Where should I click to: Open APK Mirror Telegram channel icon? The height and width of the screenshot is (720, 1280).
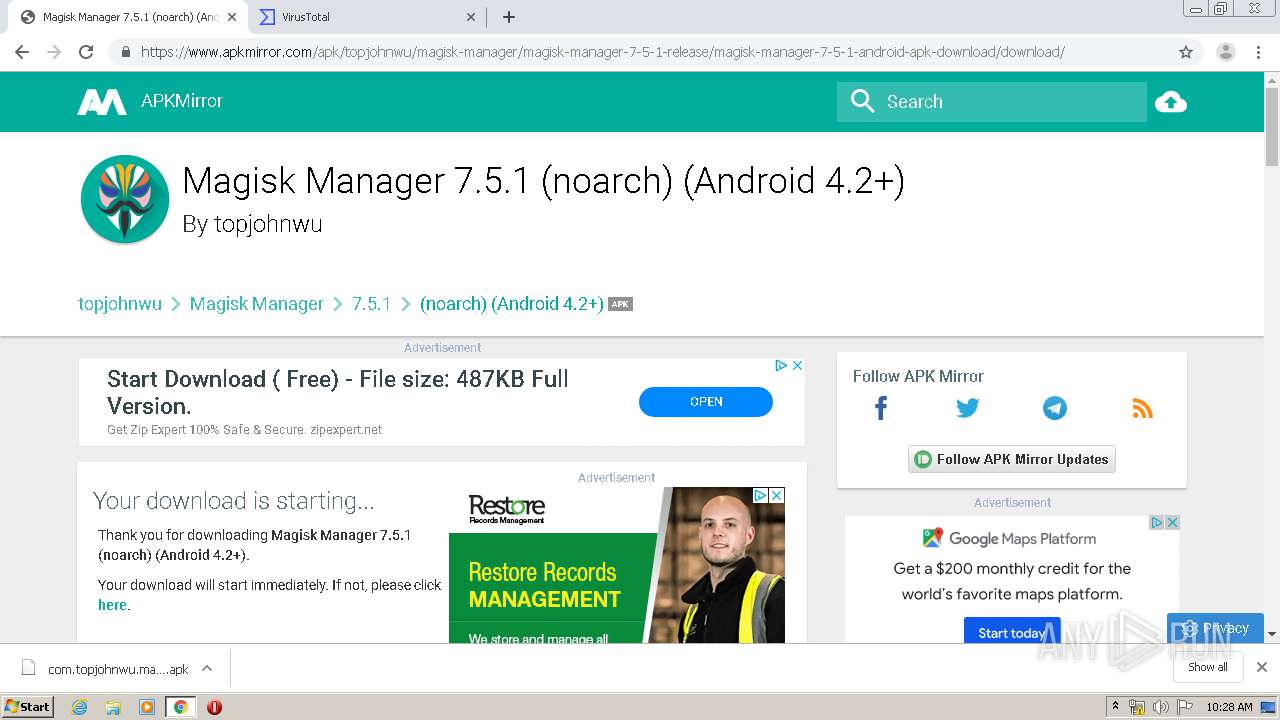click(1055, 408)
